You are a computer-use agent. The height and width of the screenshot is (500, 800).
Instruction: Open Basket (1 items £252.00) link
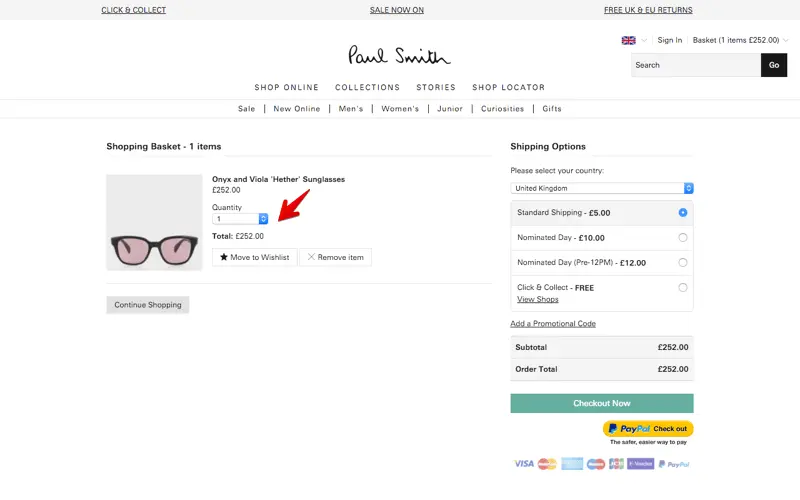736,40
